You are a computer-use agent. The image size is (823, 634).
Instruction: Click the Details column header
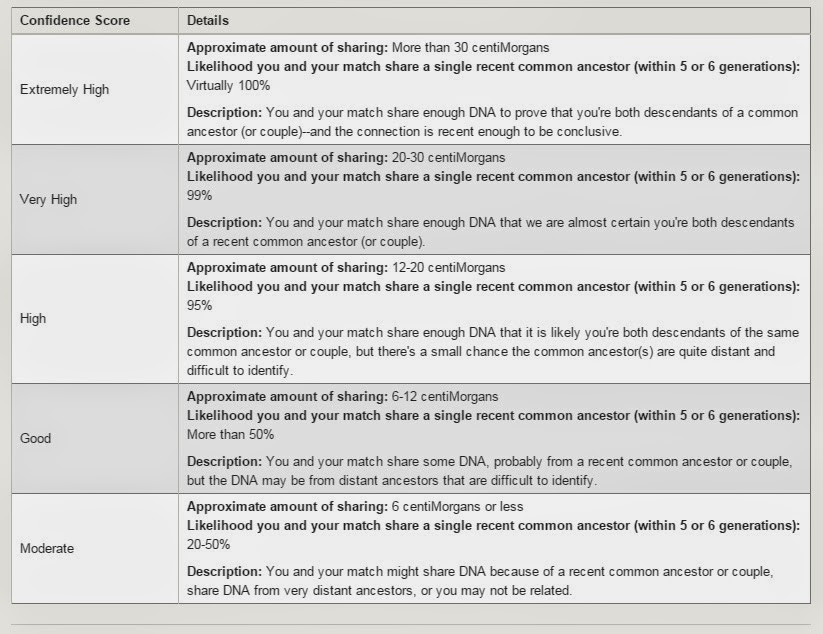click(x=207, y=20)
